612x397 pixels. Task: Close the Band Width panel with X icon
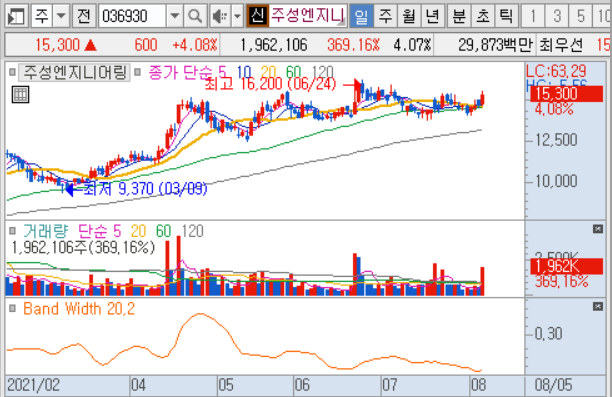point(598,306)
